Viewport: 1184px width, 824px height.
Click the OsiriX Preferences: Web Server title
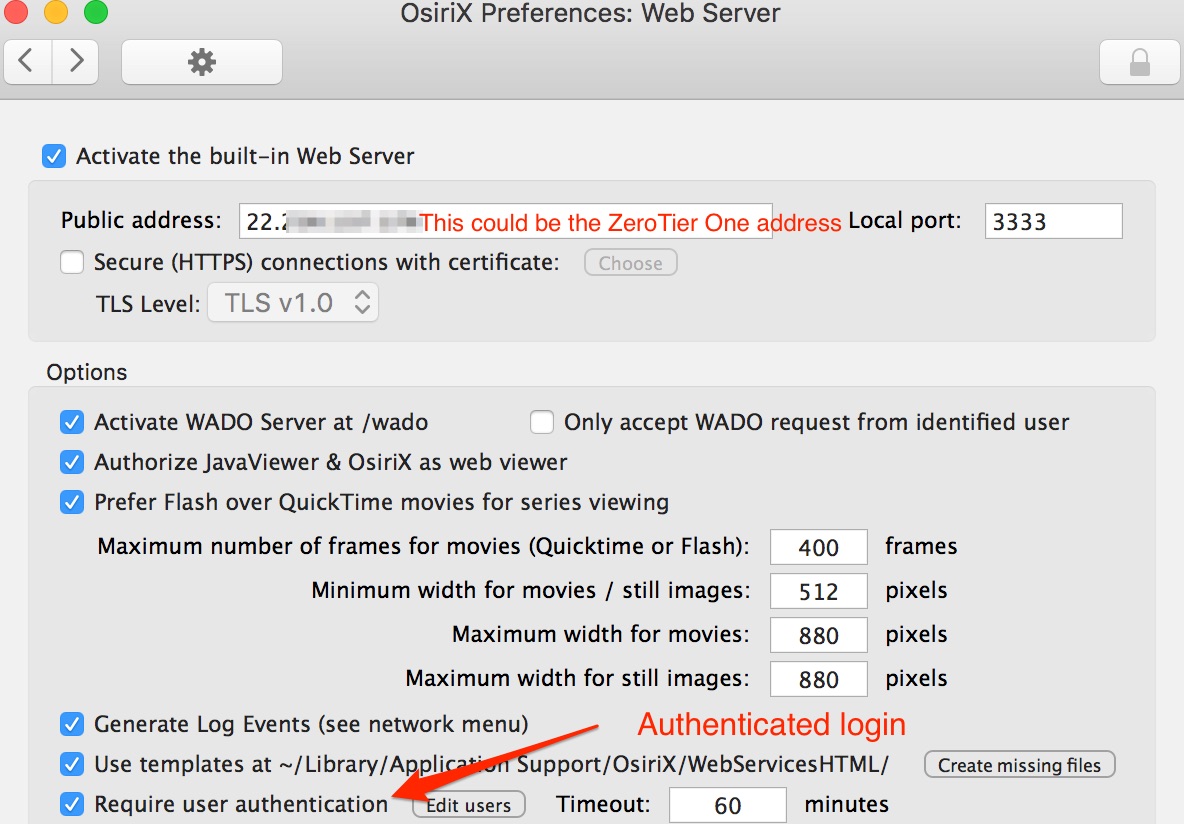(590, 13)
